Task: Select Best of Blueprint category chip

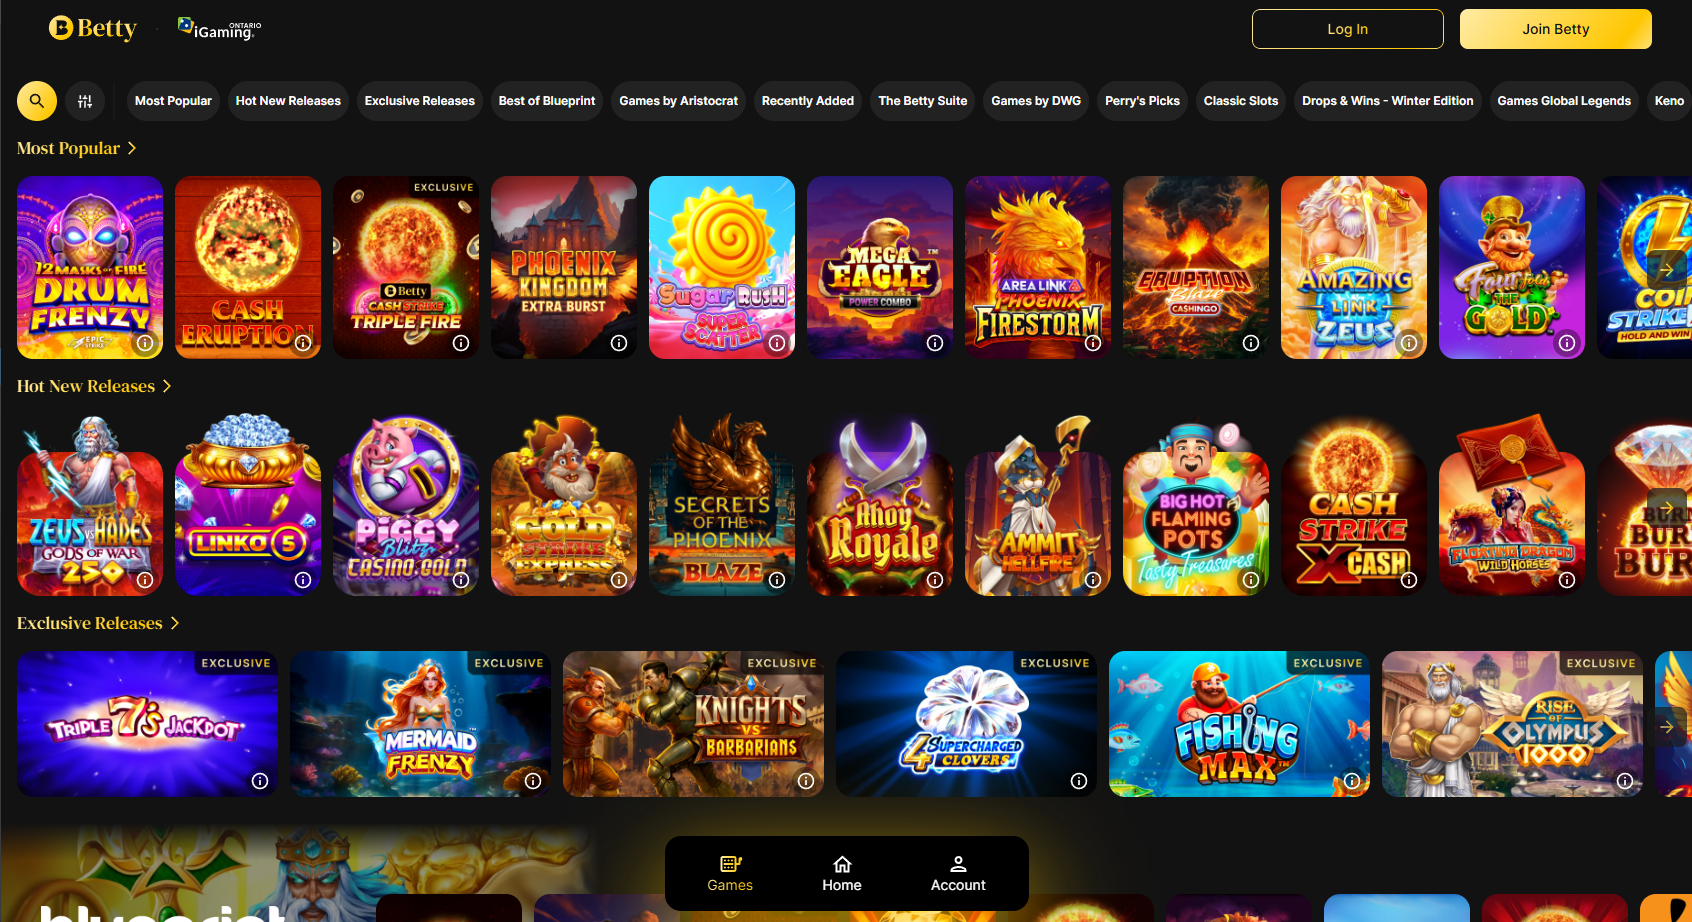Action: pos(547,101)
